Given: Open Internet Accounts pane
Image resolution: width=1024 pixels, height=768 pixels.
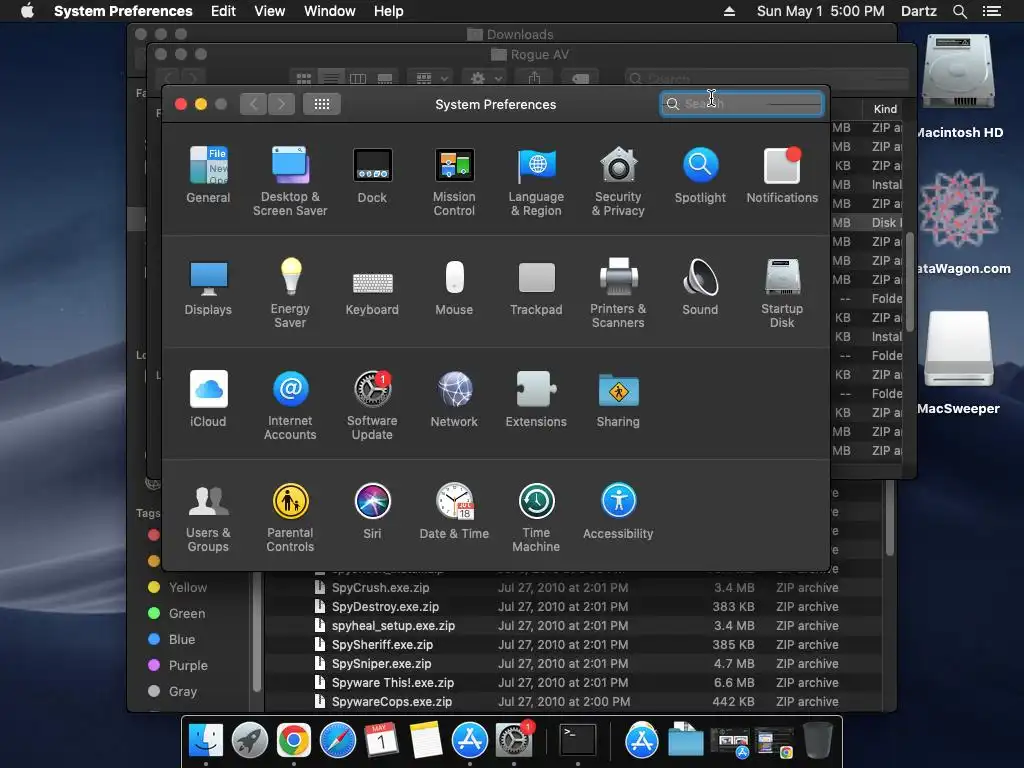Looking at the screenshot, I should (290, 405).
